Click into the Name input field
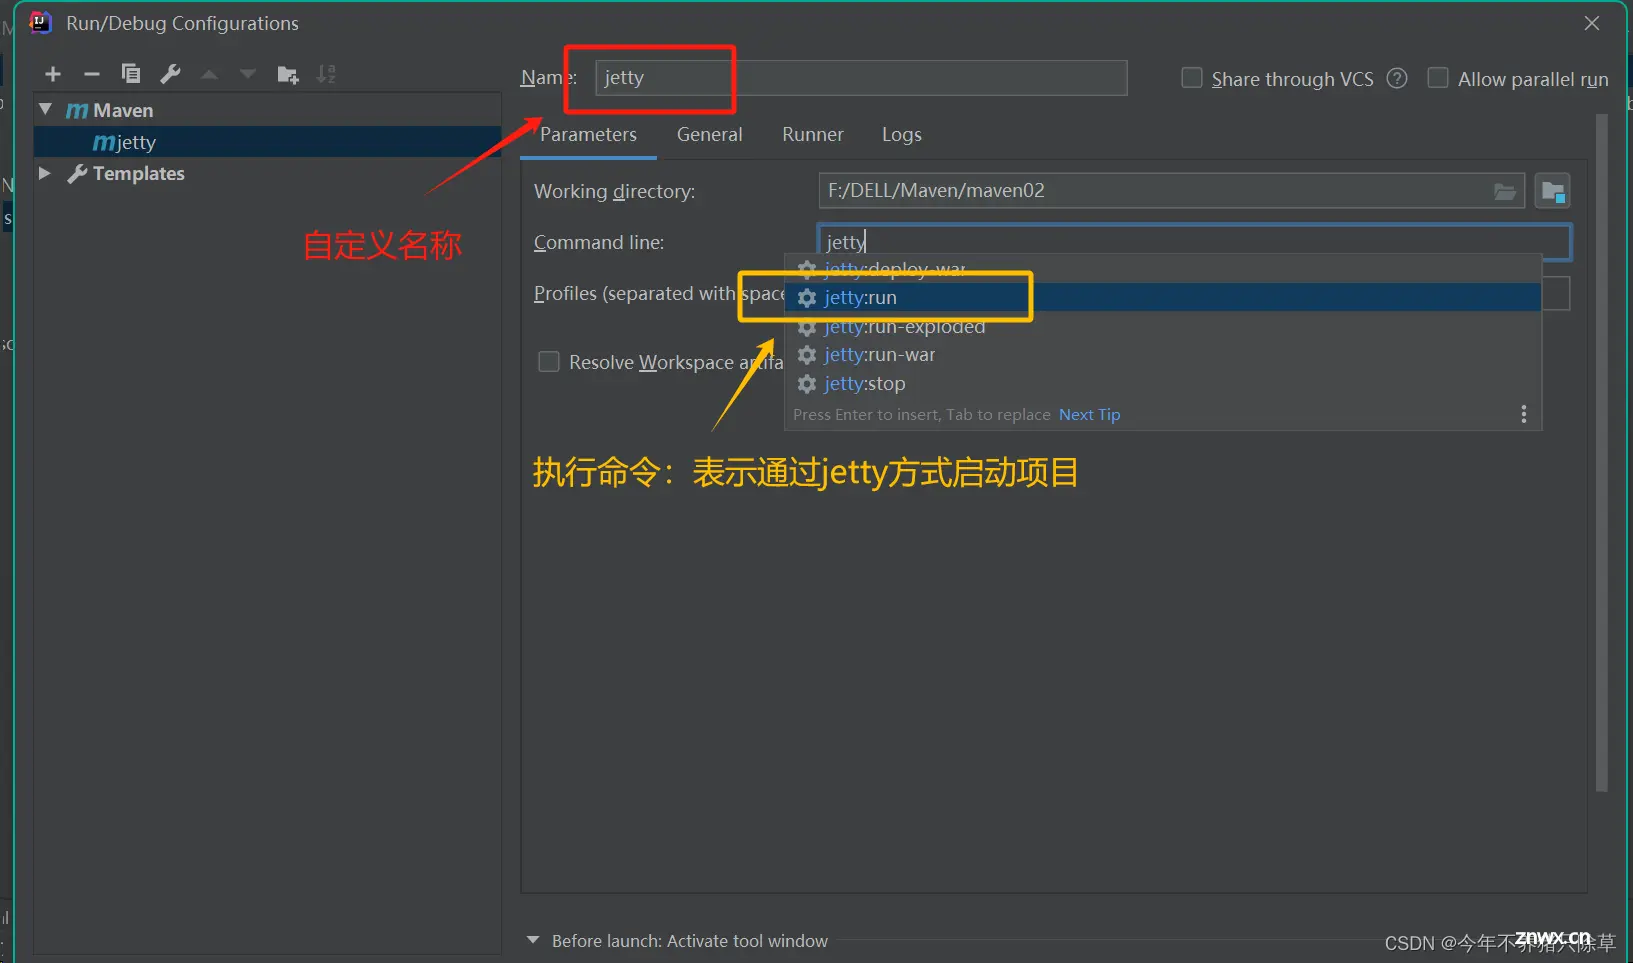 coord(861,78)
